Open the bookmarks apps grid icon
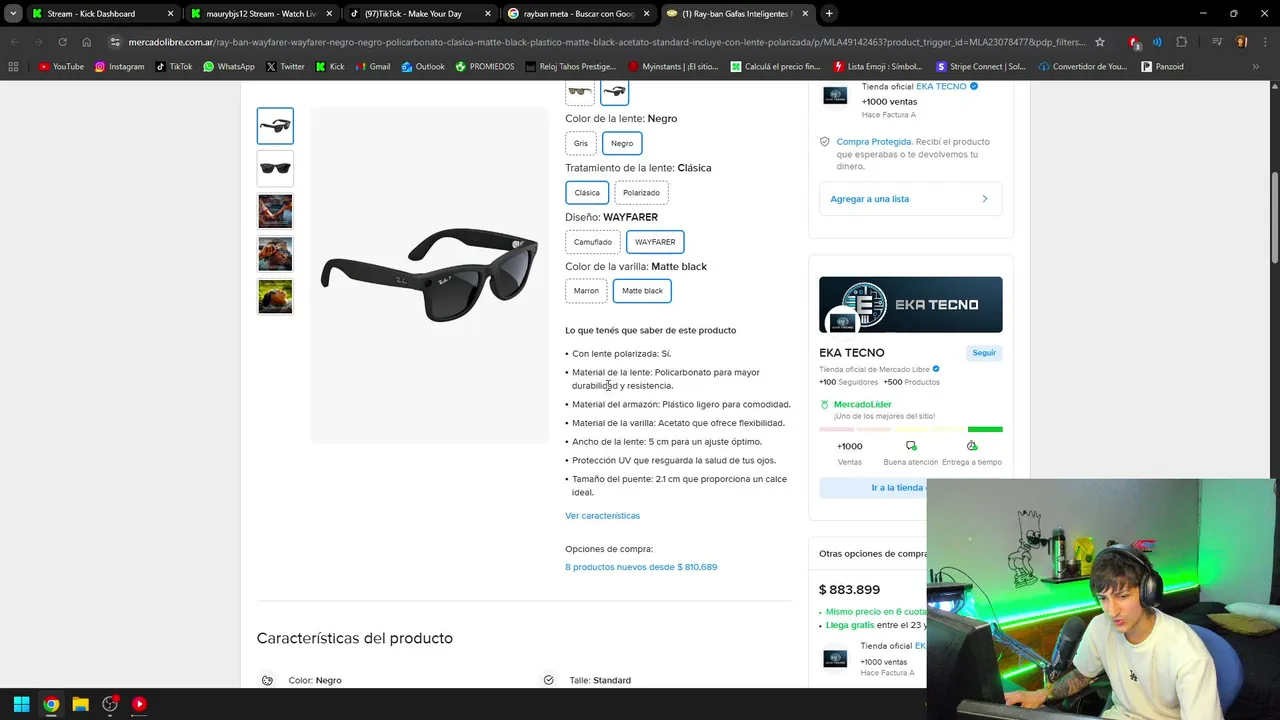 [x=13, y=67]
